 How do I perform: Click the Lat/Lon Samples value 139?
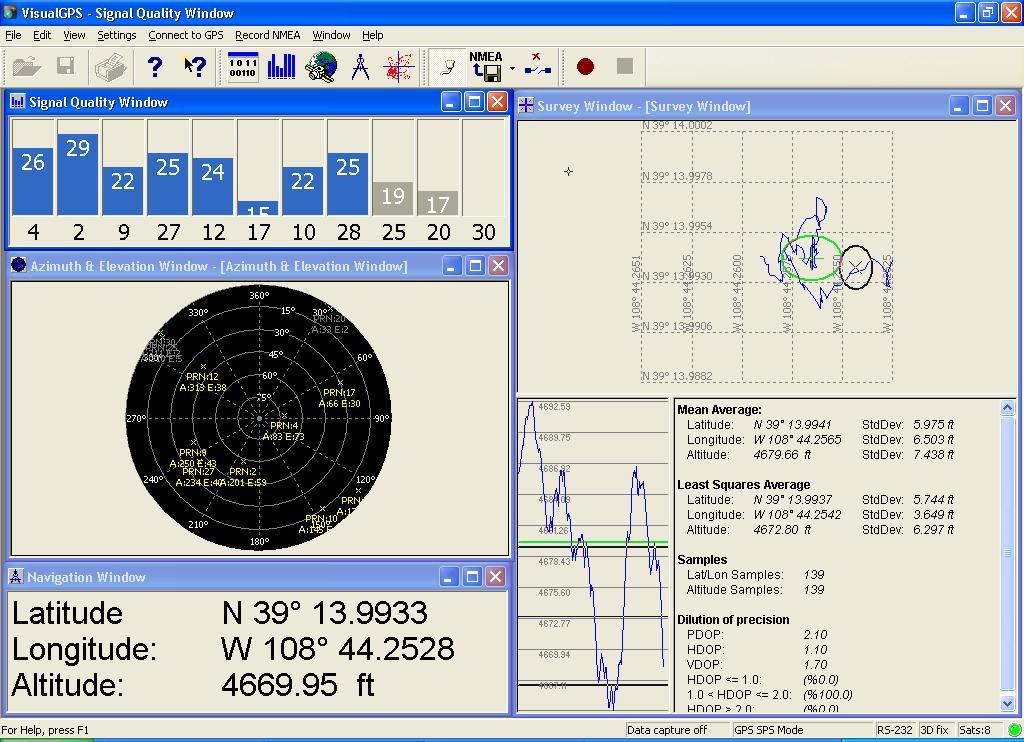tap(814, 575)
